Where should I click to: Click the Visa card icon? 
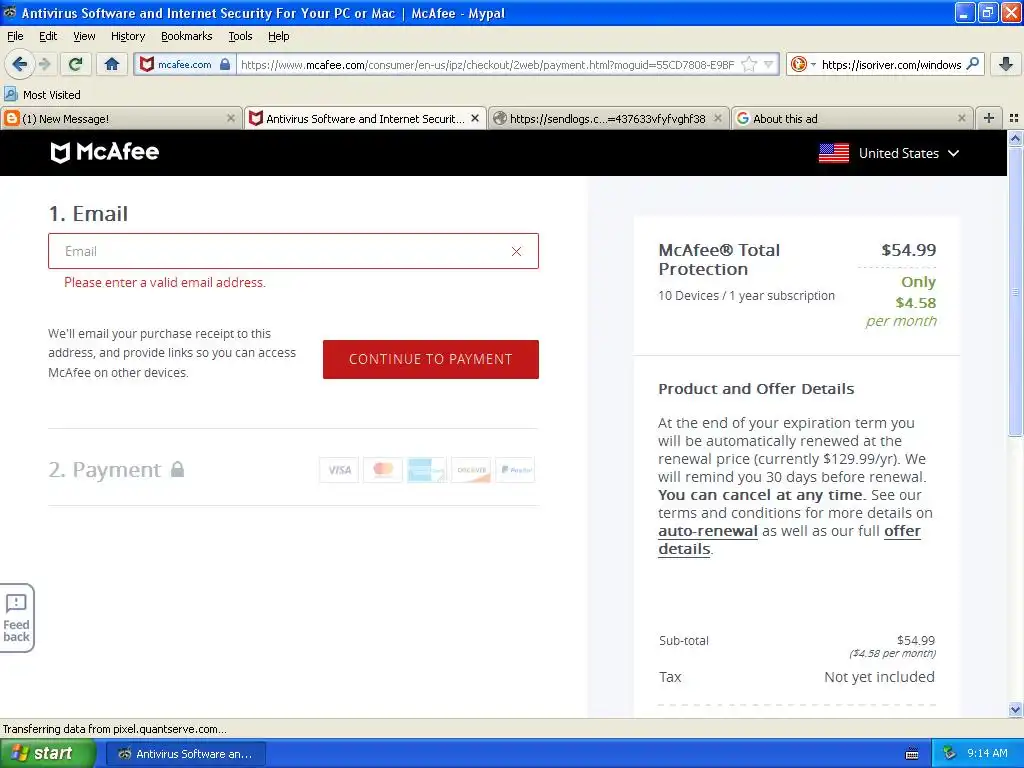[x=339, y=470]
